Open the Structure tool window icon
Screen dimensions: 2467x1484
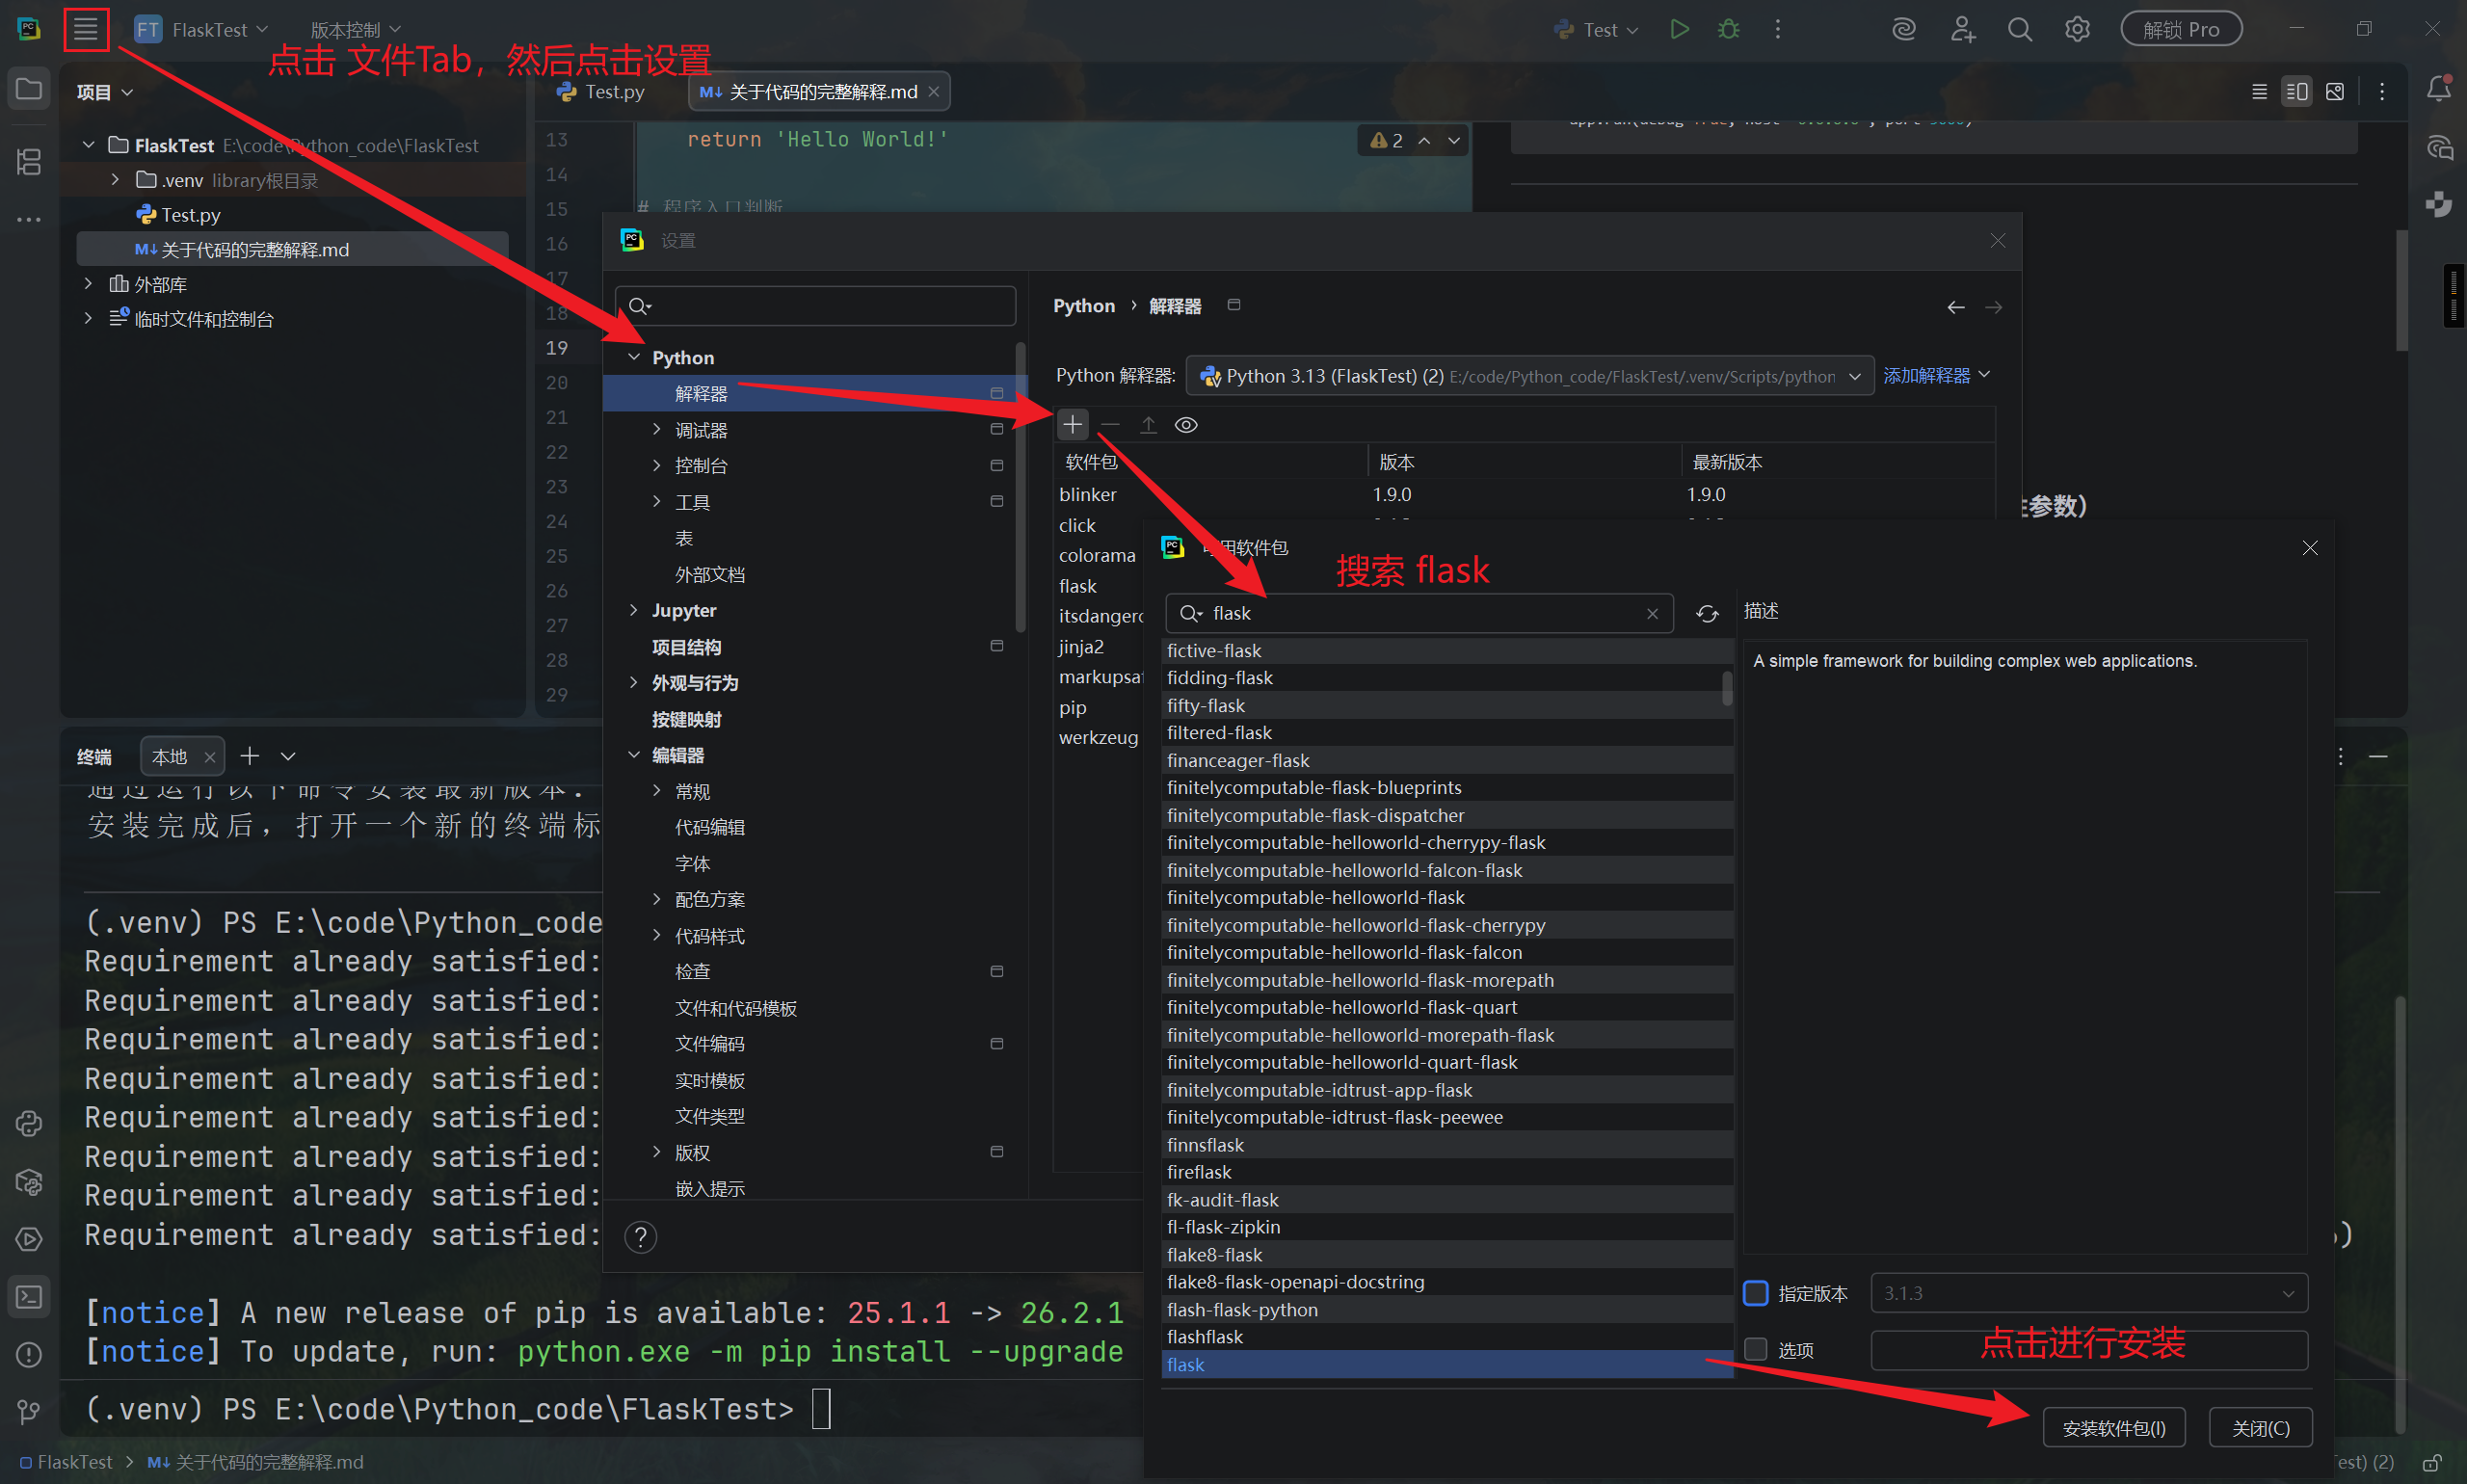pyautogui.click(x=29, y=161)
